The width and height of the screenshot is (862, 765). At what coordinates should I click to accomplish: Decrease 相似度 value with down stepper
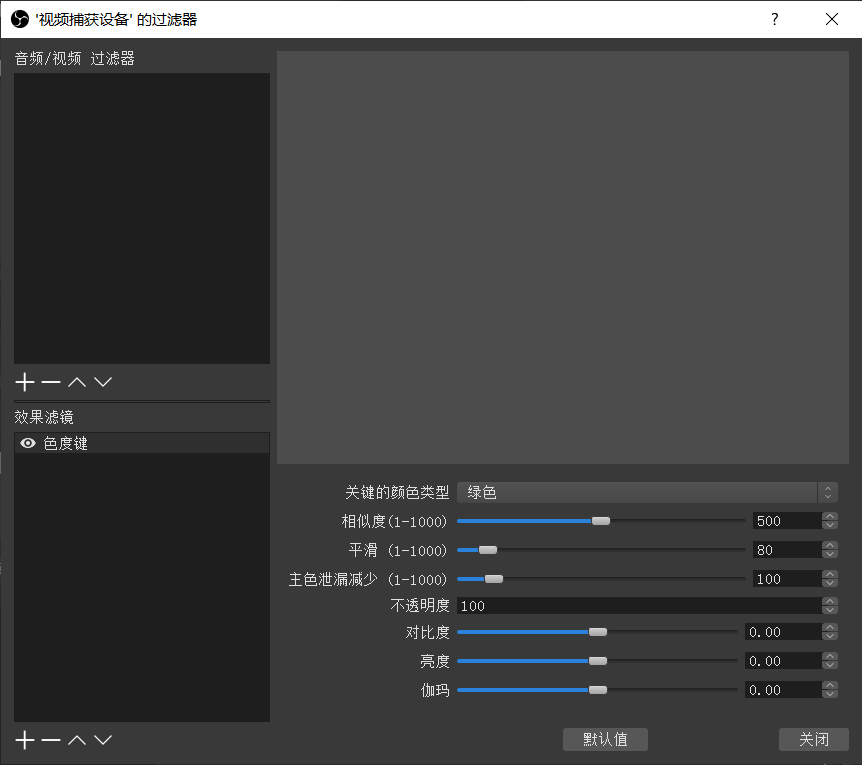pos(830,525)
